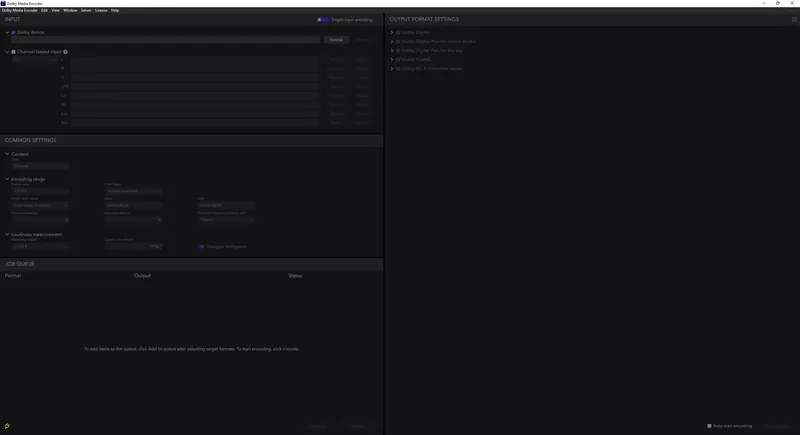Check the Channel-based input checkbox
Screen dimensions: 800x435
tap(13, 52)
